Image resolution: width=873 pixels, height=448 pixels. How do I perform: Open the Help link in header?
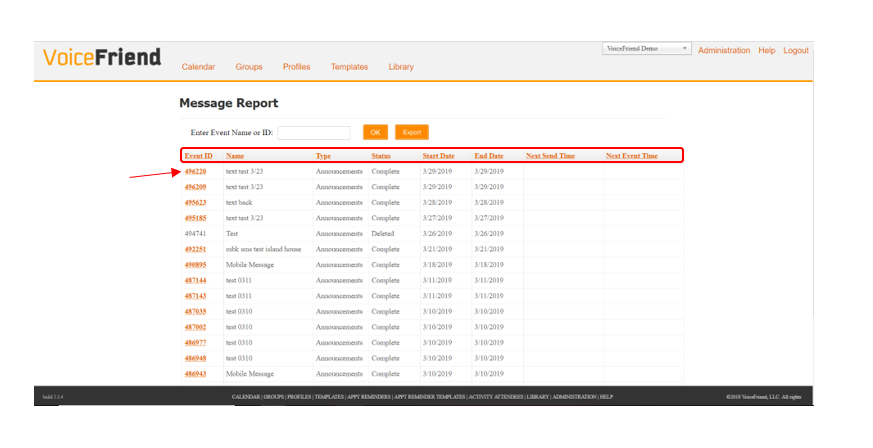pos(767,50)
